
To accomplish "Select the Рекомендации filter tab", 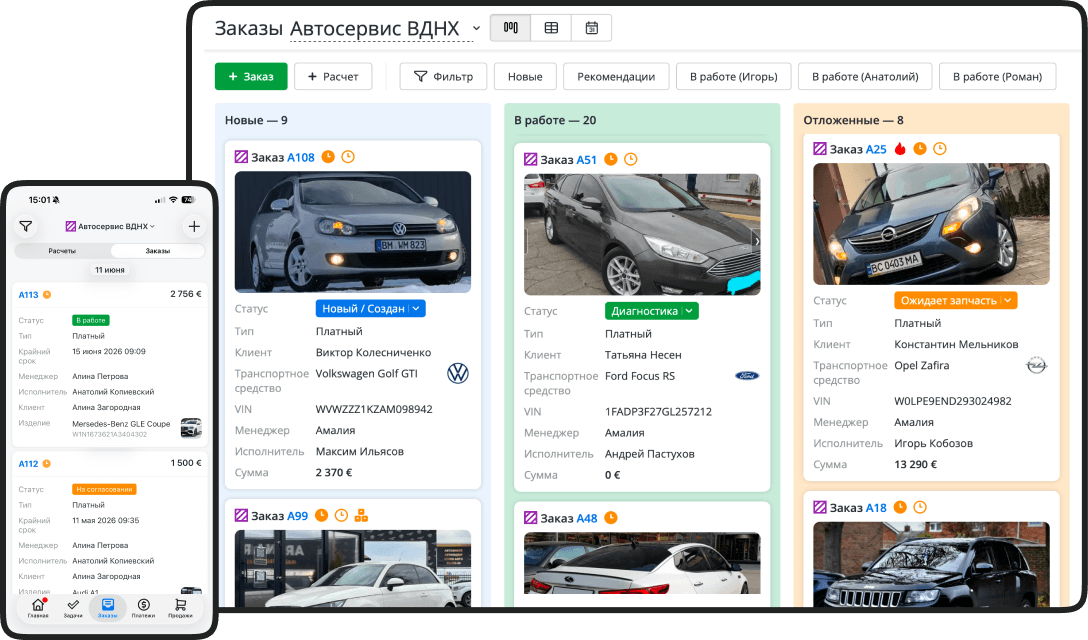I will (x=616, y=76).
